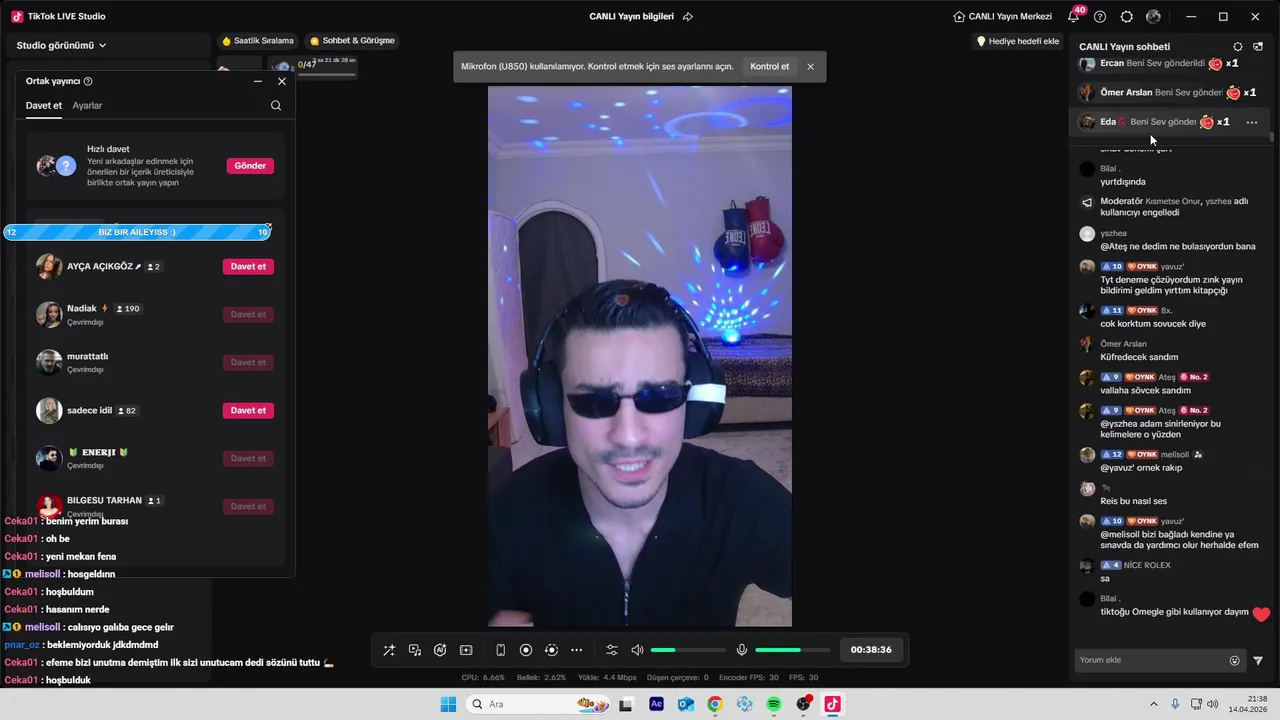
Task: Click the live timer 00:38:36
Action: [x=871, y=650]
